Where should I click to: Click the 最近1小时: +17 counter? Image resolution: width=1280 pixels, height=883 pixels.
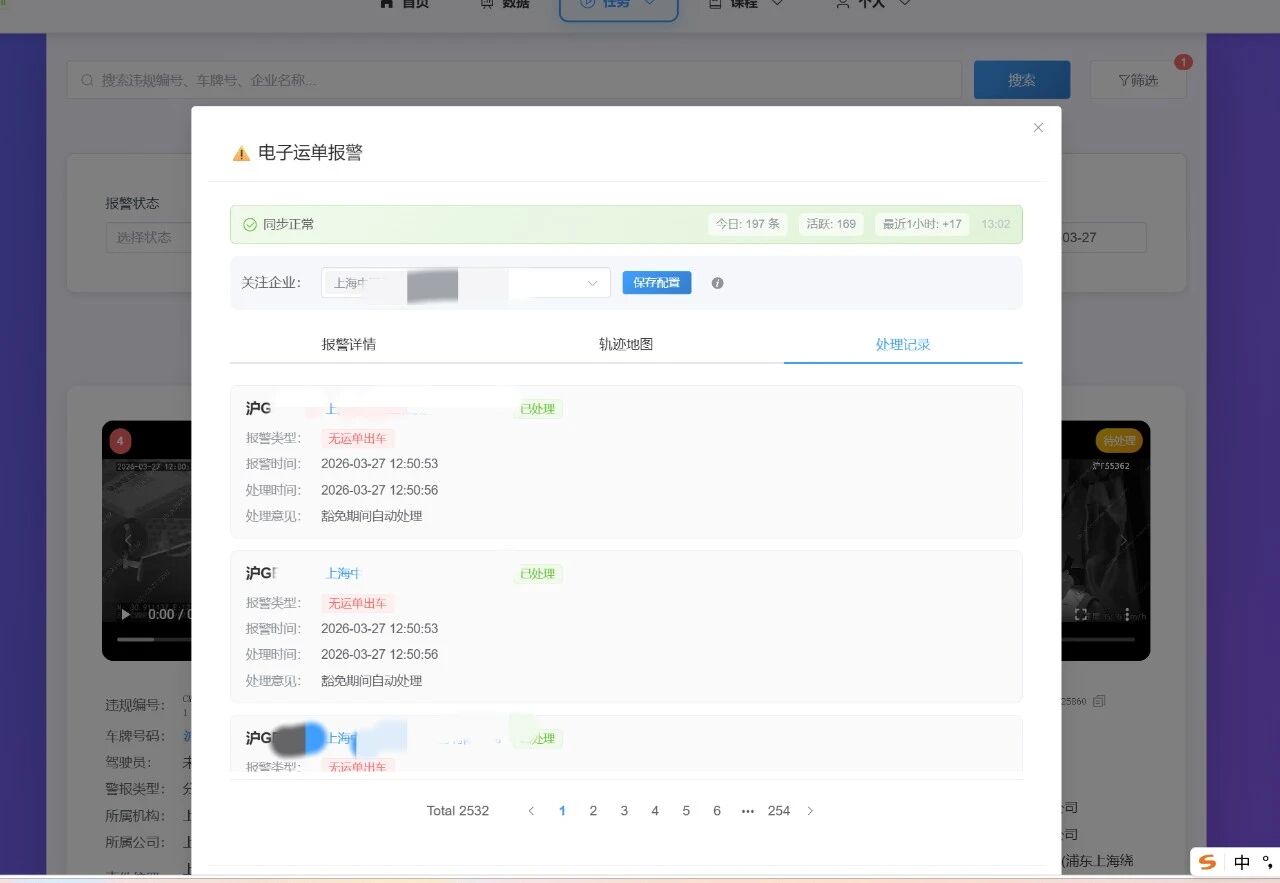(922, 224)
